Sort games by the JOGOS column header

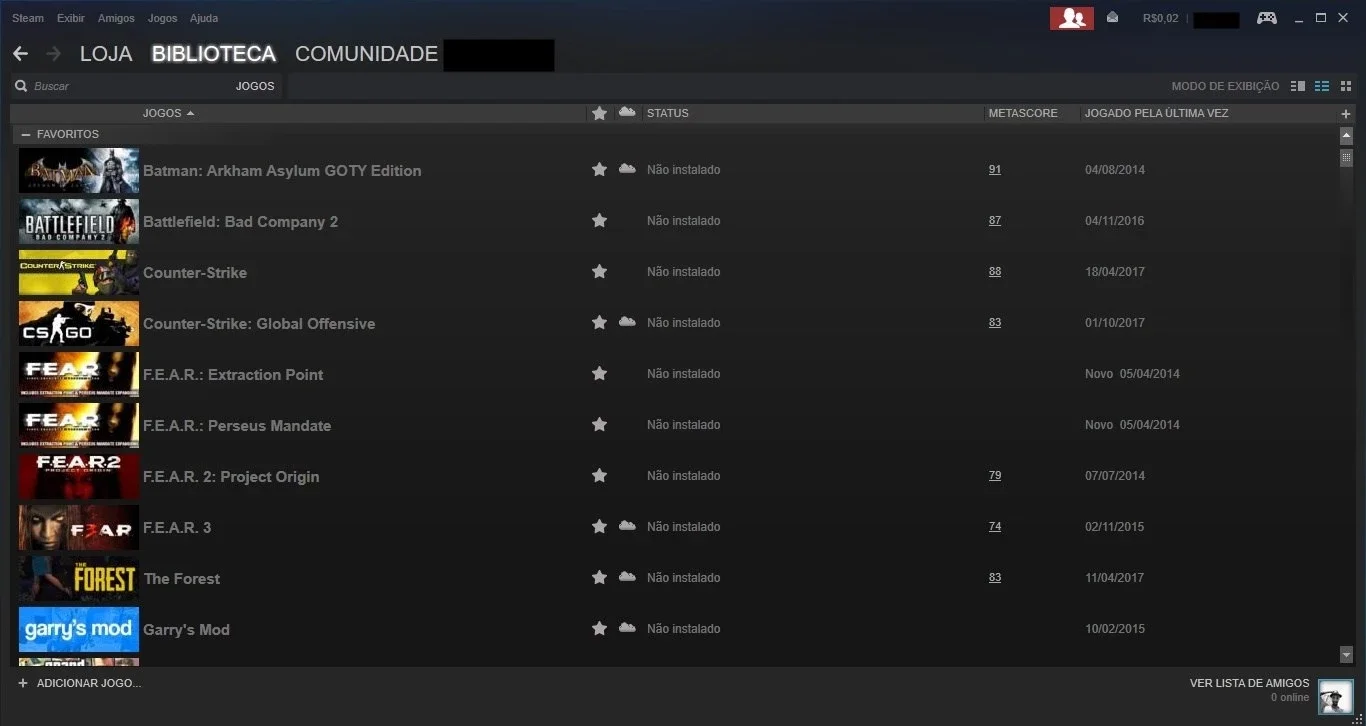click(168, 113)
